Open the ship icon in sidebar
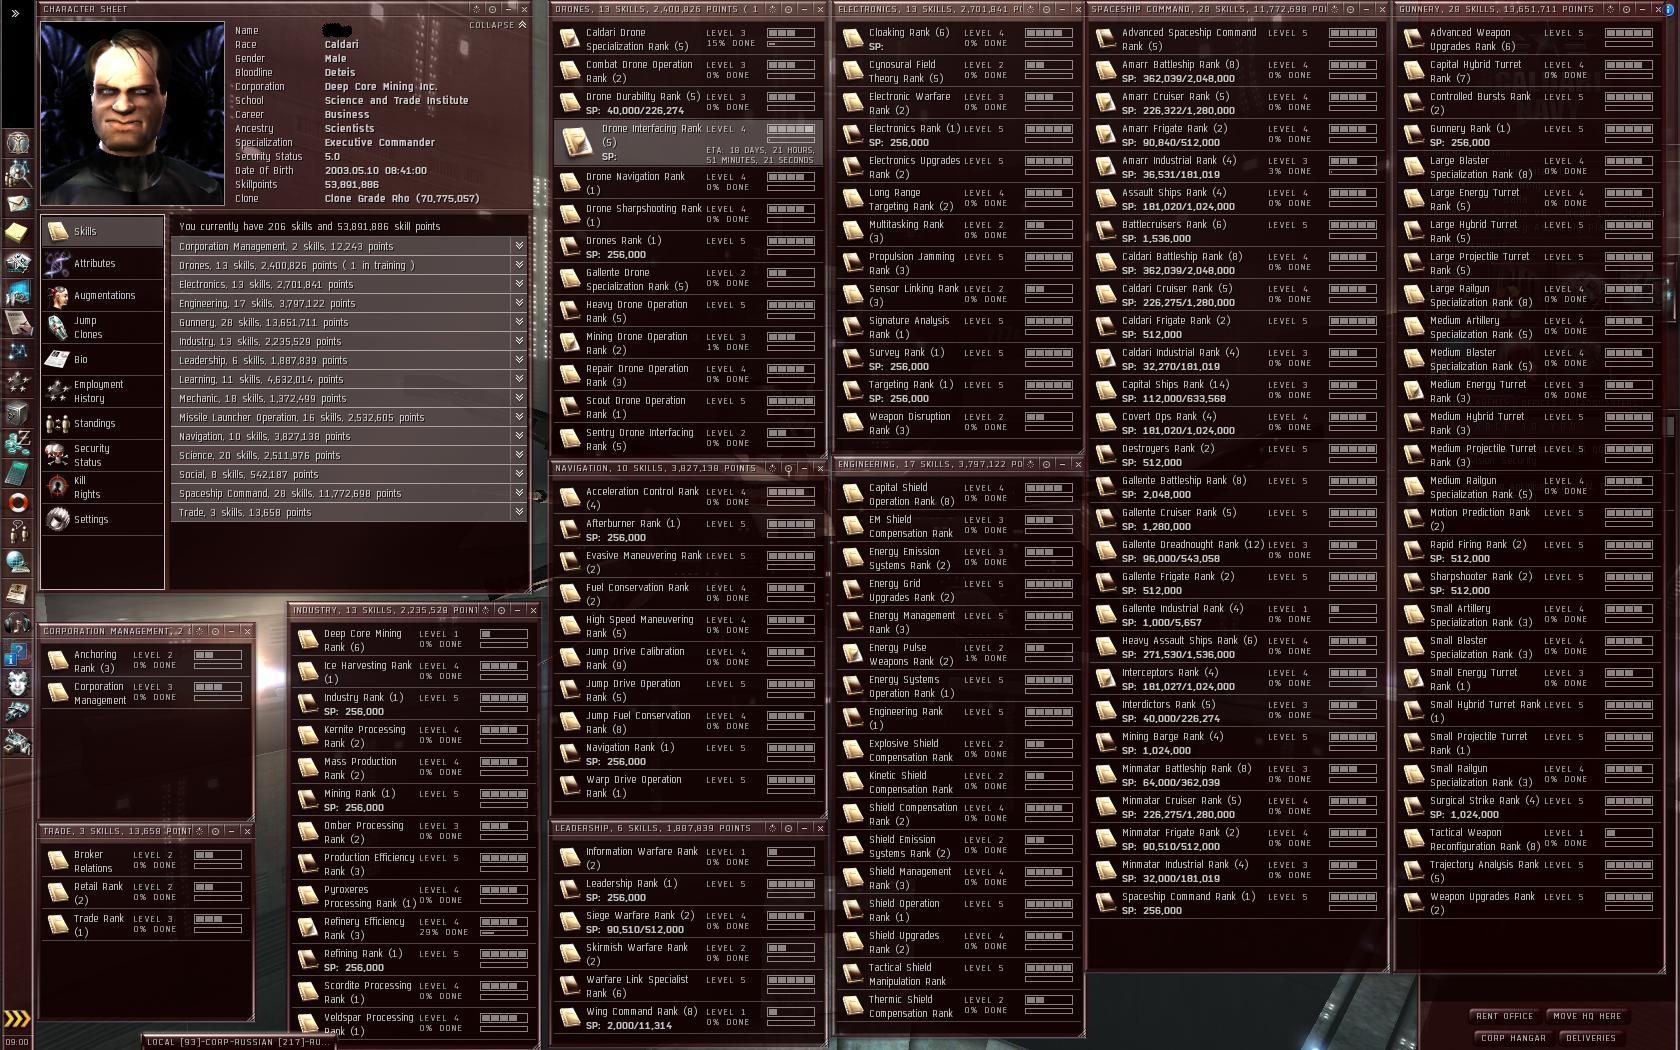Screen dimensions: 1680x1050 point(17,712)
